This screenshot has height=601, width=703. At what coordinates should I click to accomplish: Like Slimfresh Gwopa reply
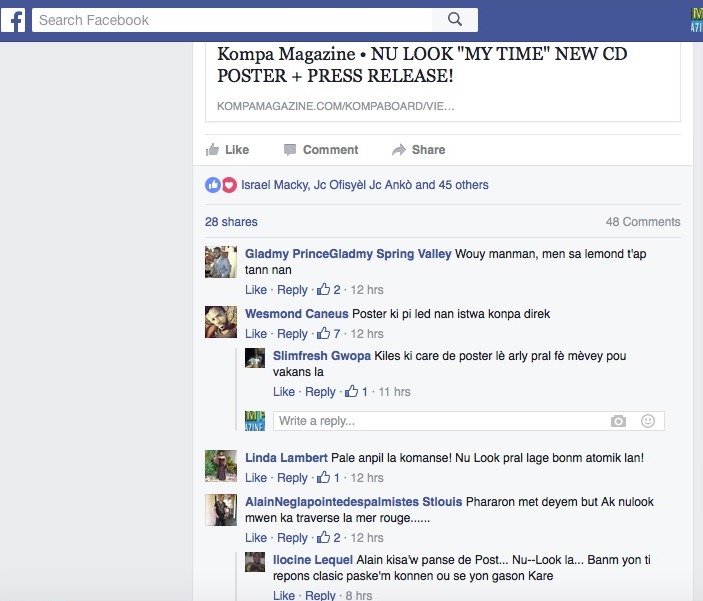coord(284,392)
